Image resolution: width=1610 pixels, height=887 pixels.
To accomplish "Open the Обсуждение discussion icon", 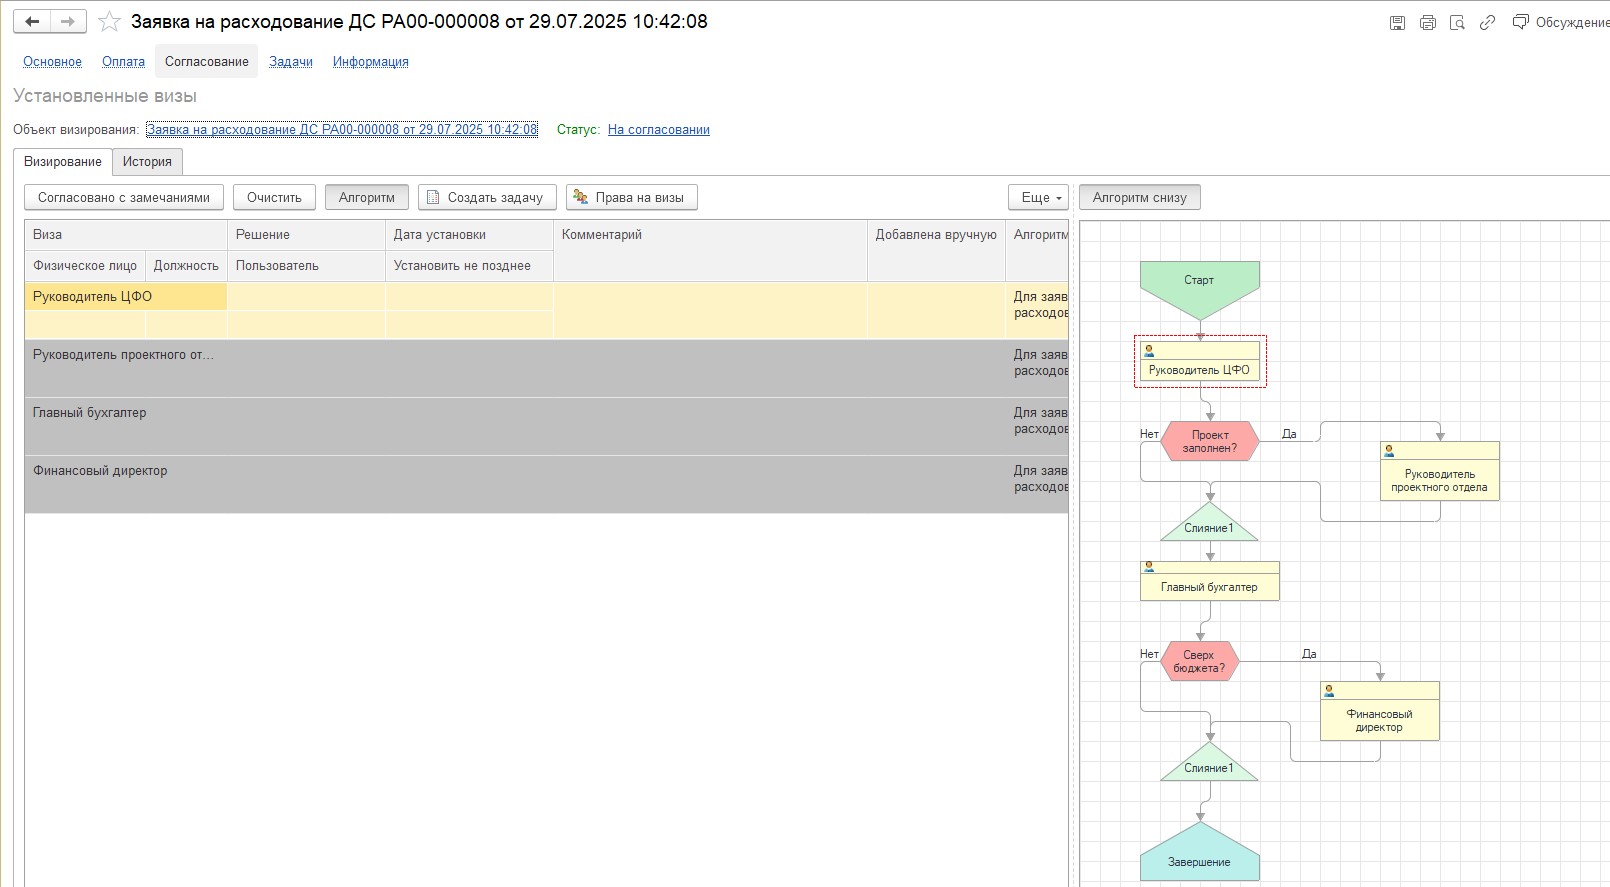I will 1520,22.
